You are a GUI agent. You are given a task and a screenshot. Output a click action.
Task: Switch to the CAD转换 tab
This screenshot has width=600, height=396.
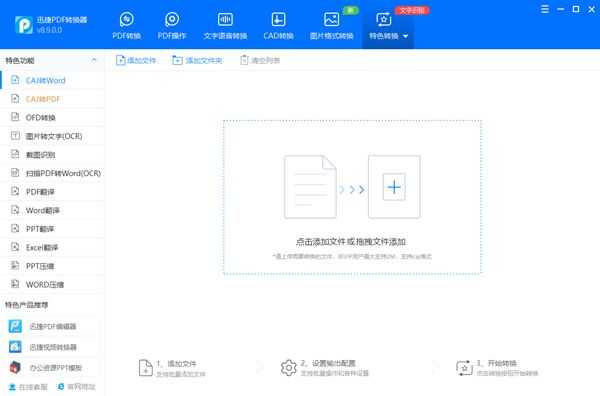click(x=278, y=26)
